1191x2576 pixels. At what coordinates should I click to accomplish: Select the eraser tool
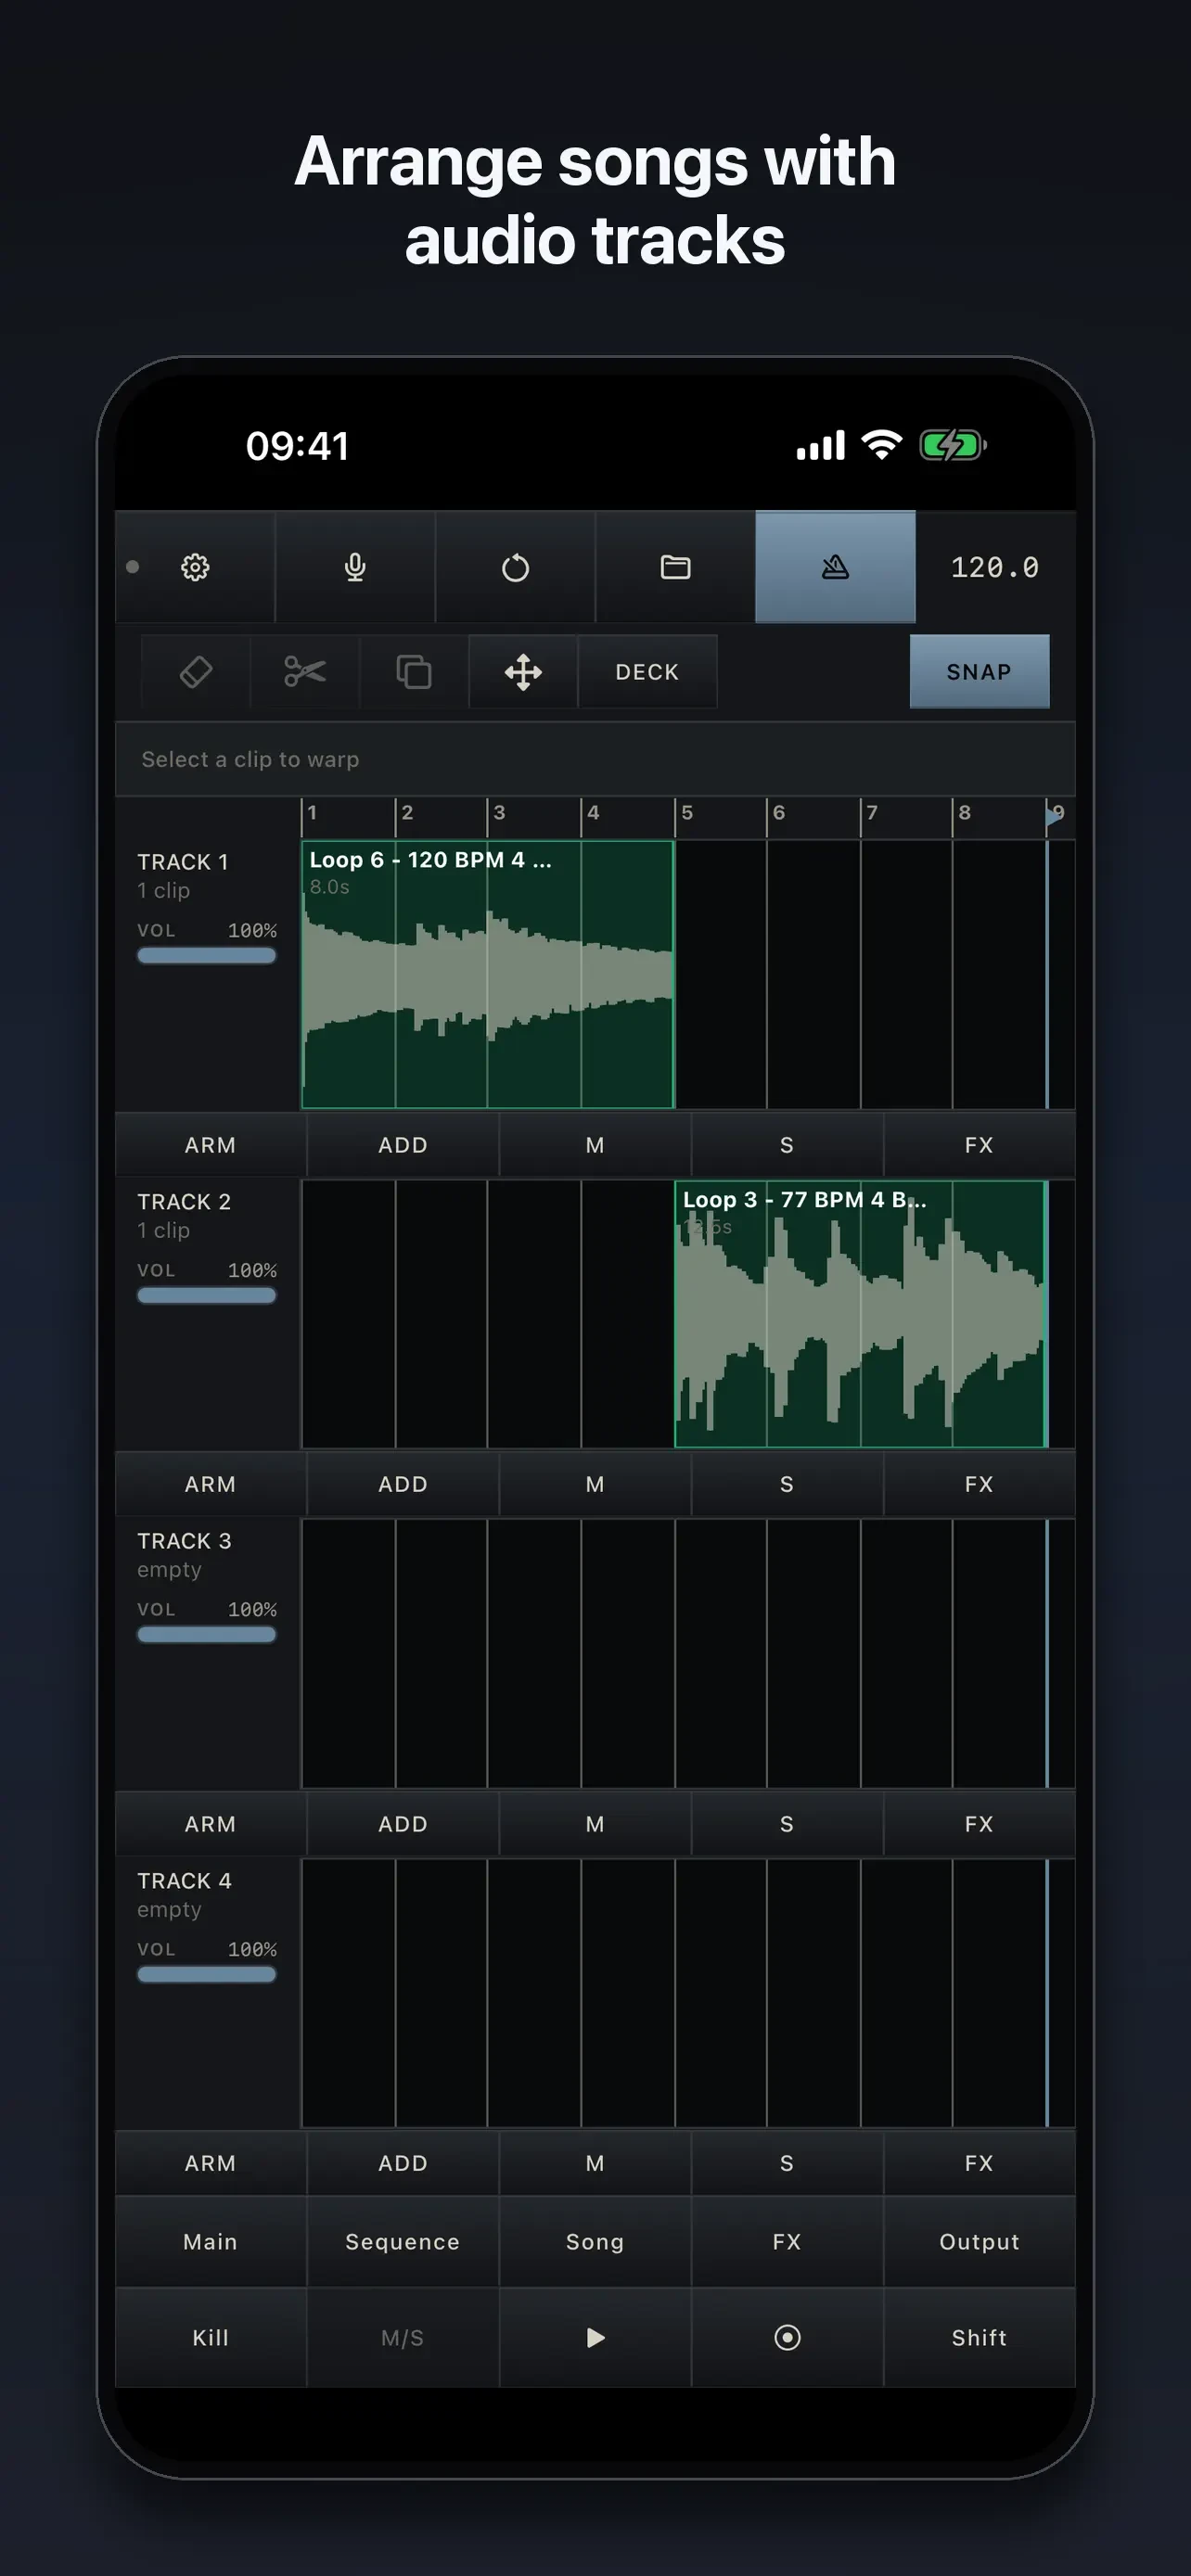tap(196, 671)
